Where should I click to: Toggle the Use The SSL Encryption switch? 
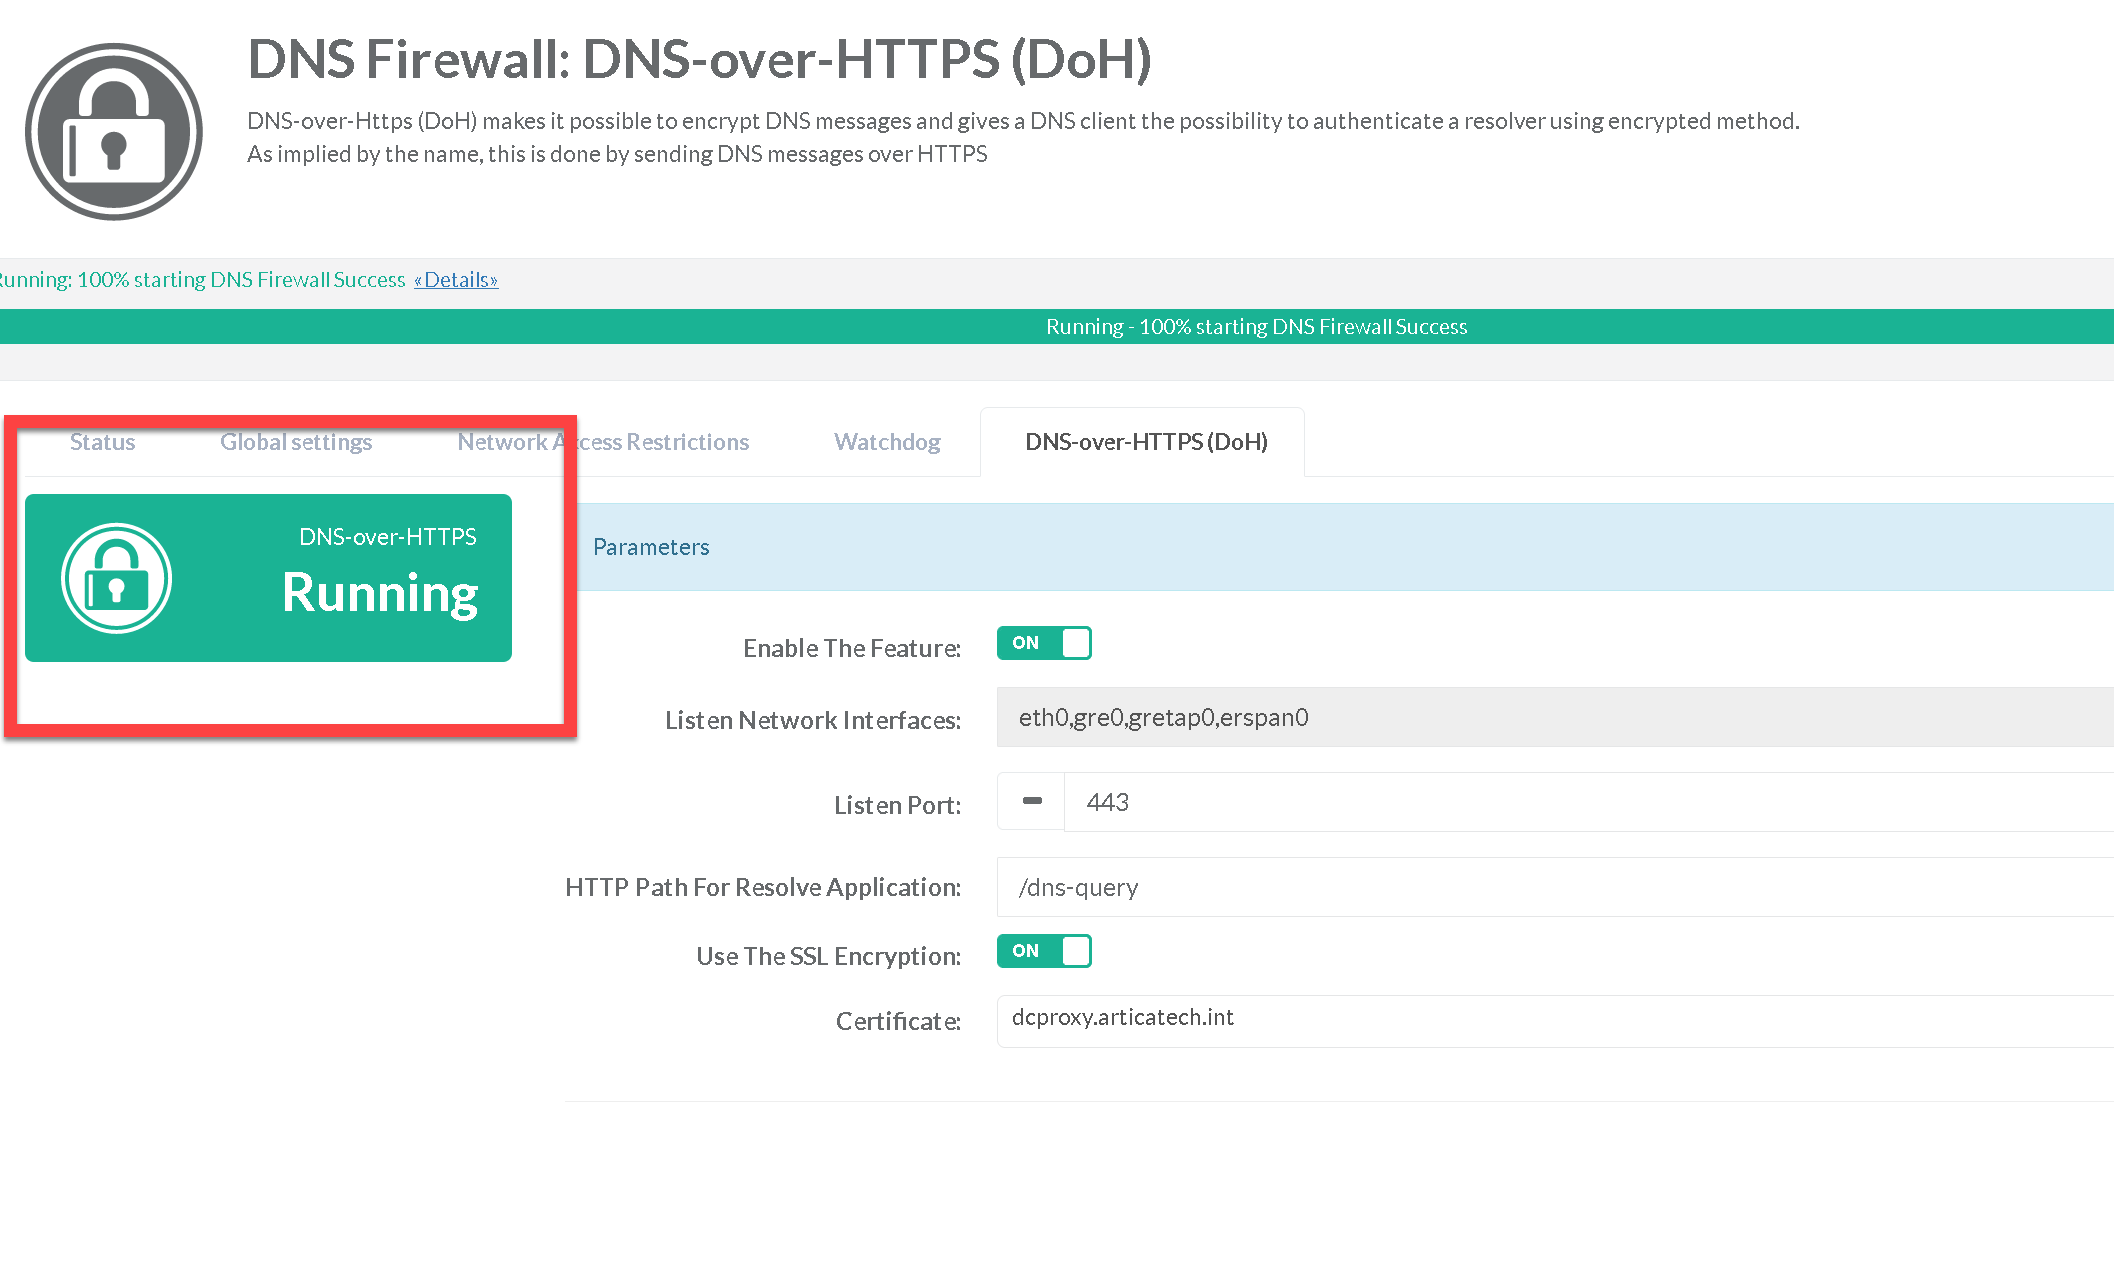click(x=1043, y=951)
